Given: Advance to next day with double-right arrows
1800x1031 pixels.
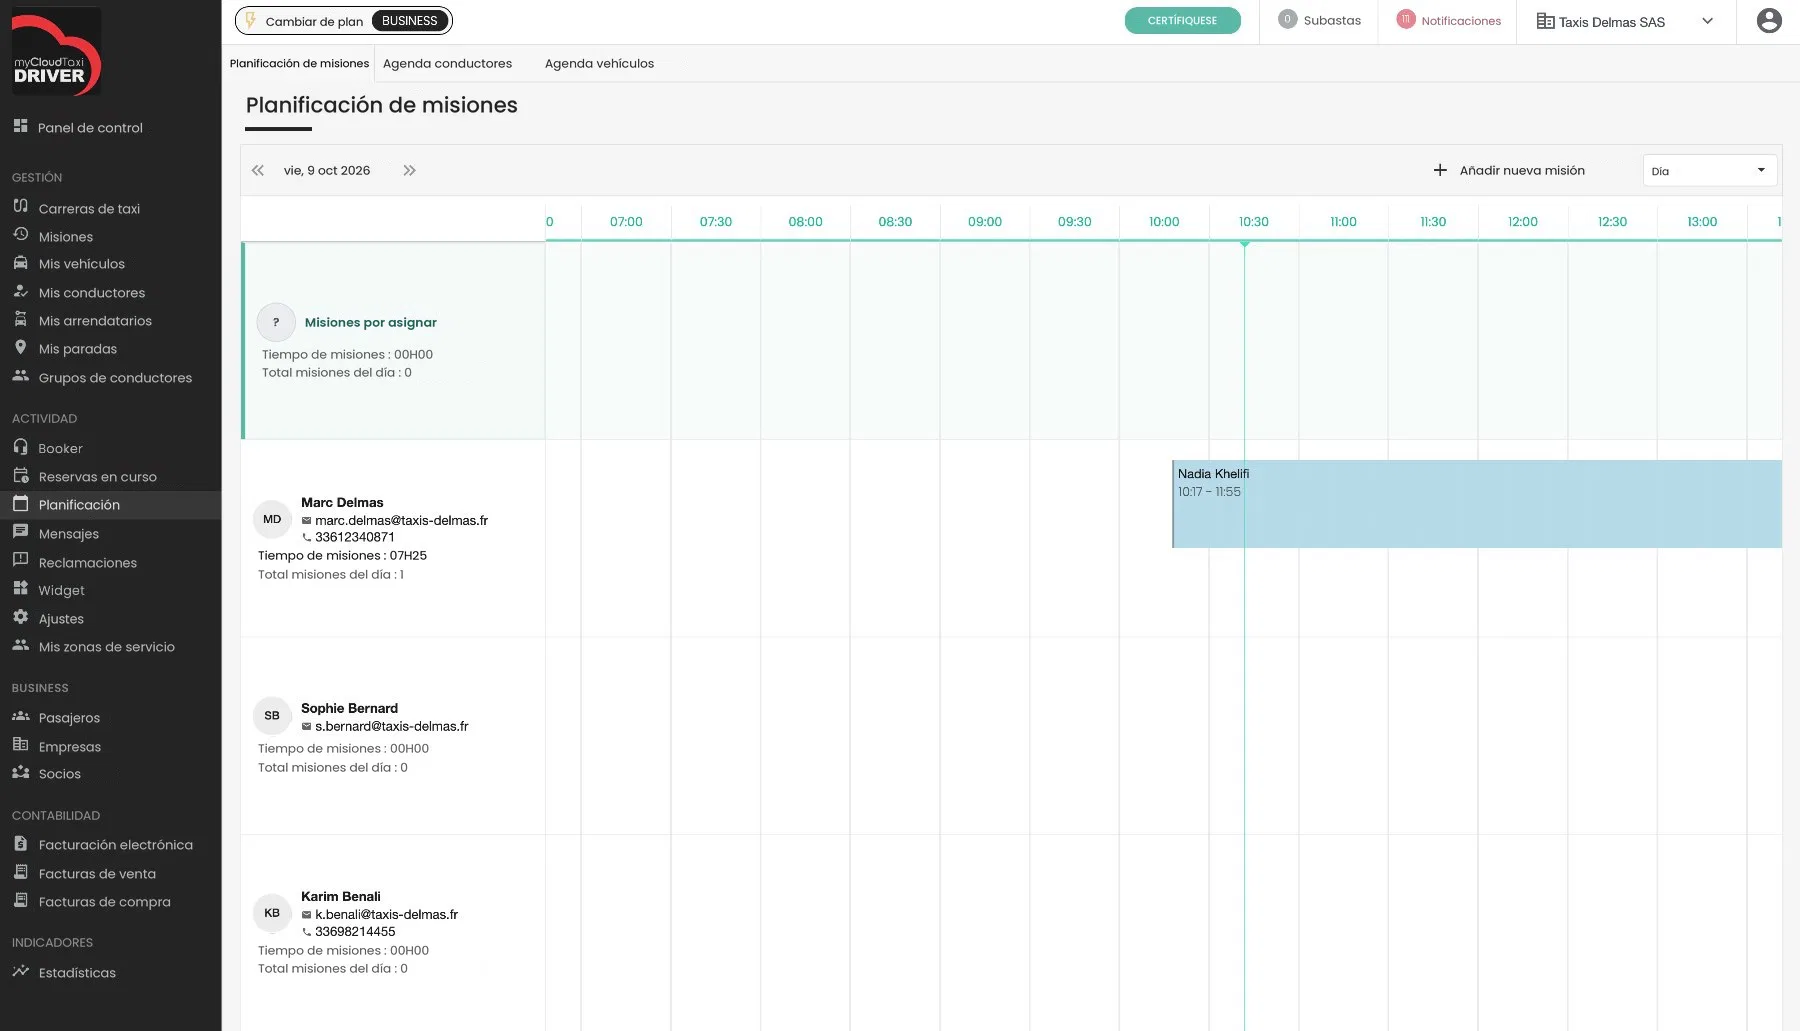Looking at the screenshot, I should (409, 171).
